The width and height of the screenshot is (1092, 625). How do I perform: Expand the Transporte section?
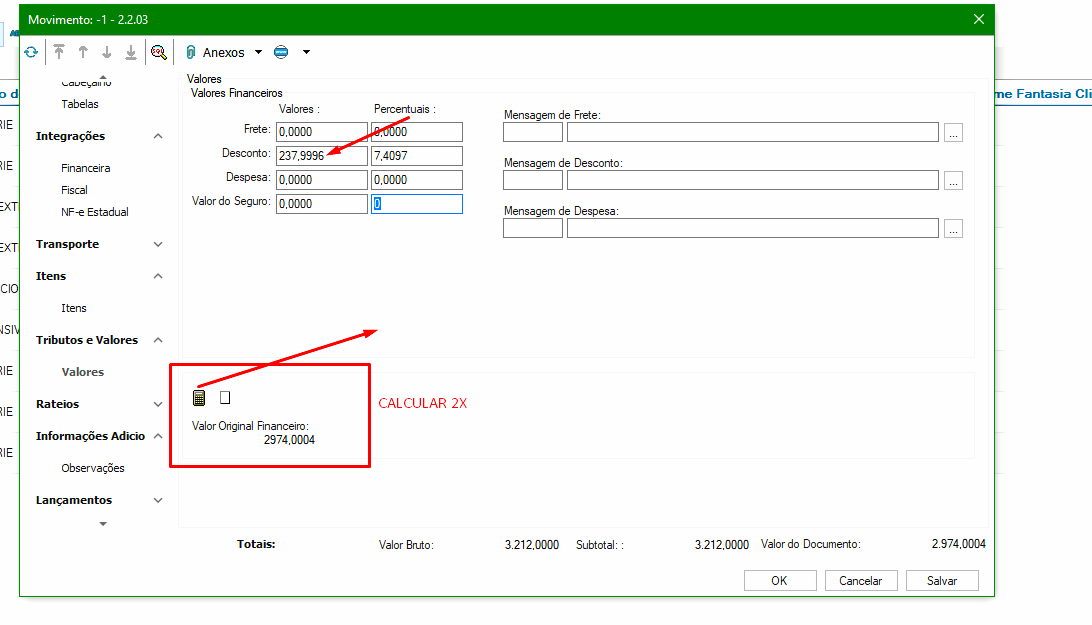[x=158, y=244]
